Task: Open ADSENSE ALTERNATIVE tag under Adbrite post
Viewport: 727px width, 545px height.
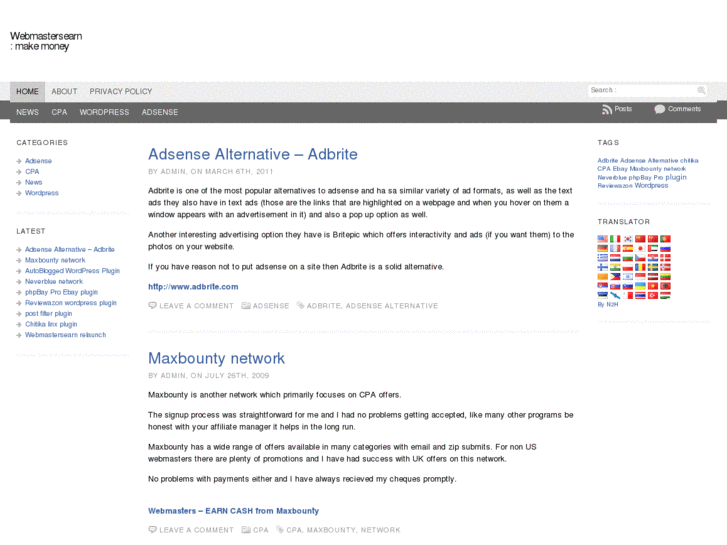Action: pyautogui.click(x=392, y=306)
